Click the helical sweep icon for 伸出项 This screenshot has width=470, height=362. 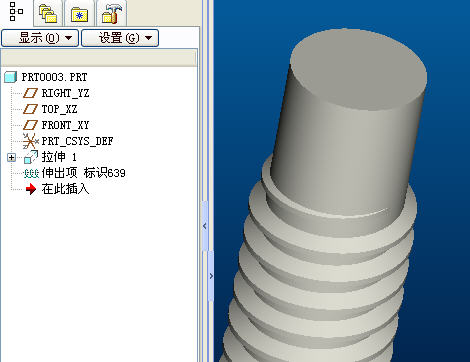(x=31, y=173)
